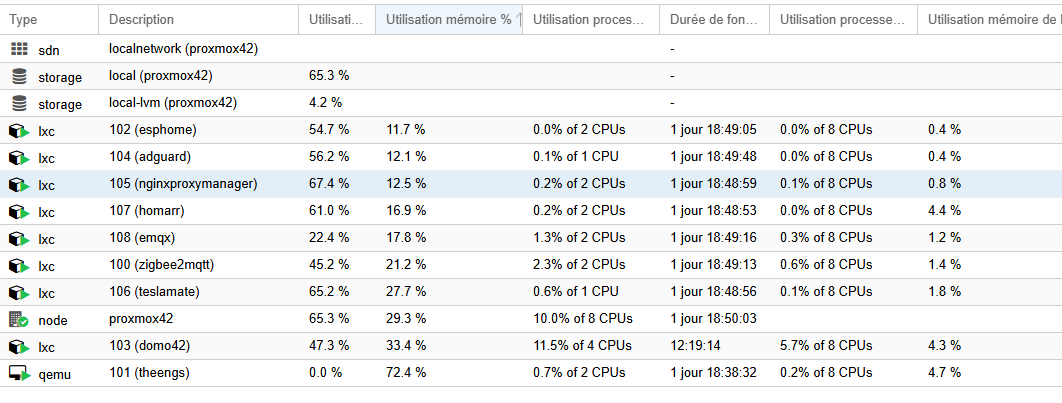Click the storage icon for local-lvm

pyautogui.click(x=20, y=103)
